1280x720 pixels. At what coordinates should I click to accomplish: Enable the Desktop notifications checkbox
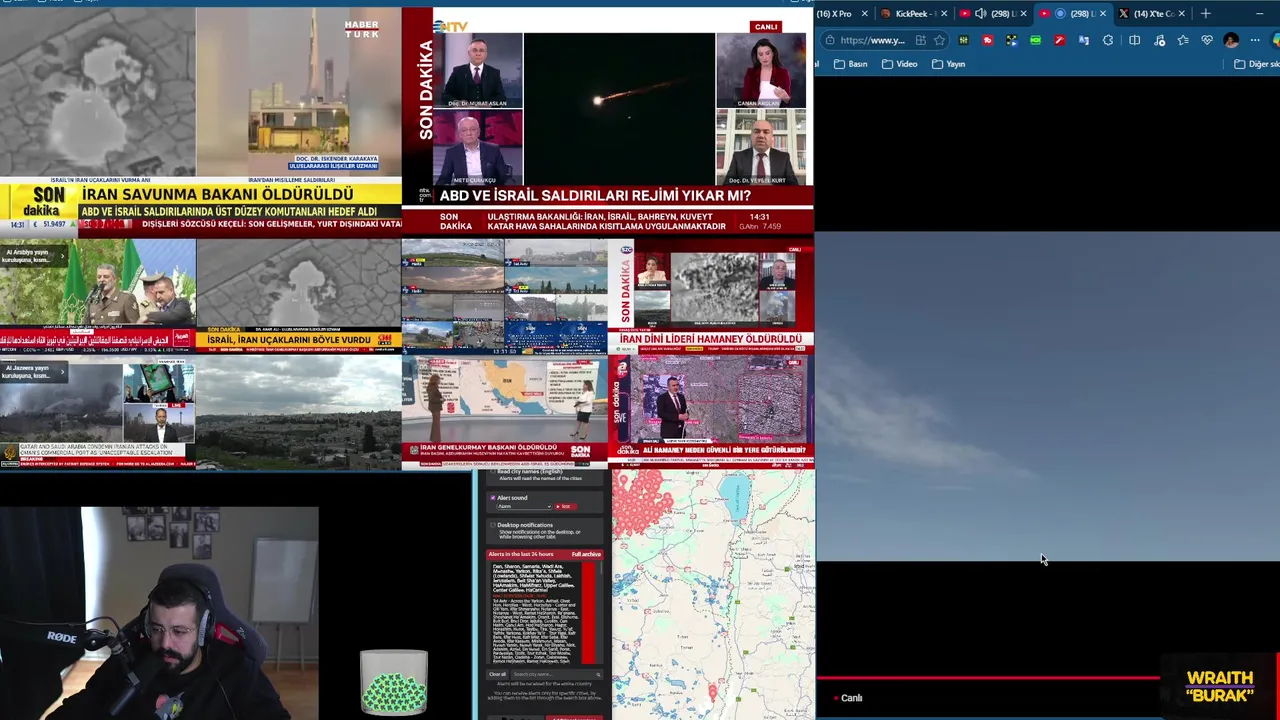[493, 525]
